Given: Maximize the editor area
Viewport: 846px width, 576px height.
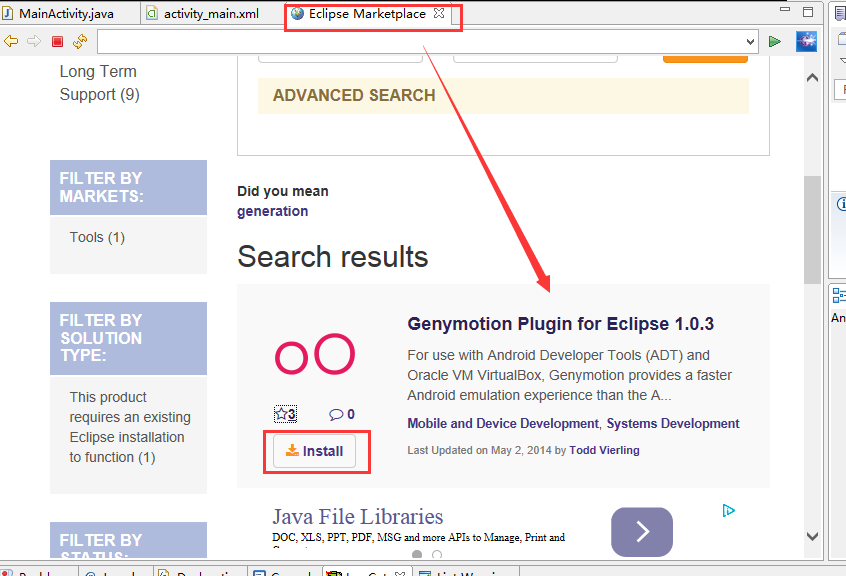Looking at the screenshot, I should click(808, 12).
